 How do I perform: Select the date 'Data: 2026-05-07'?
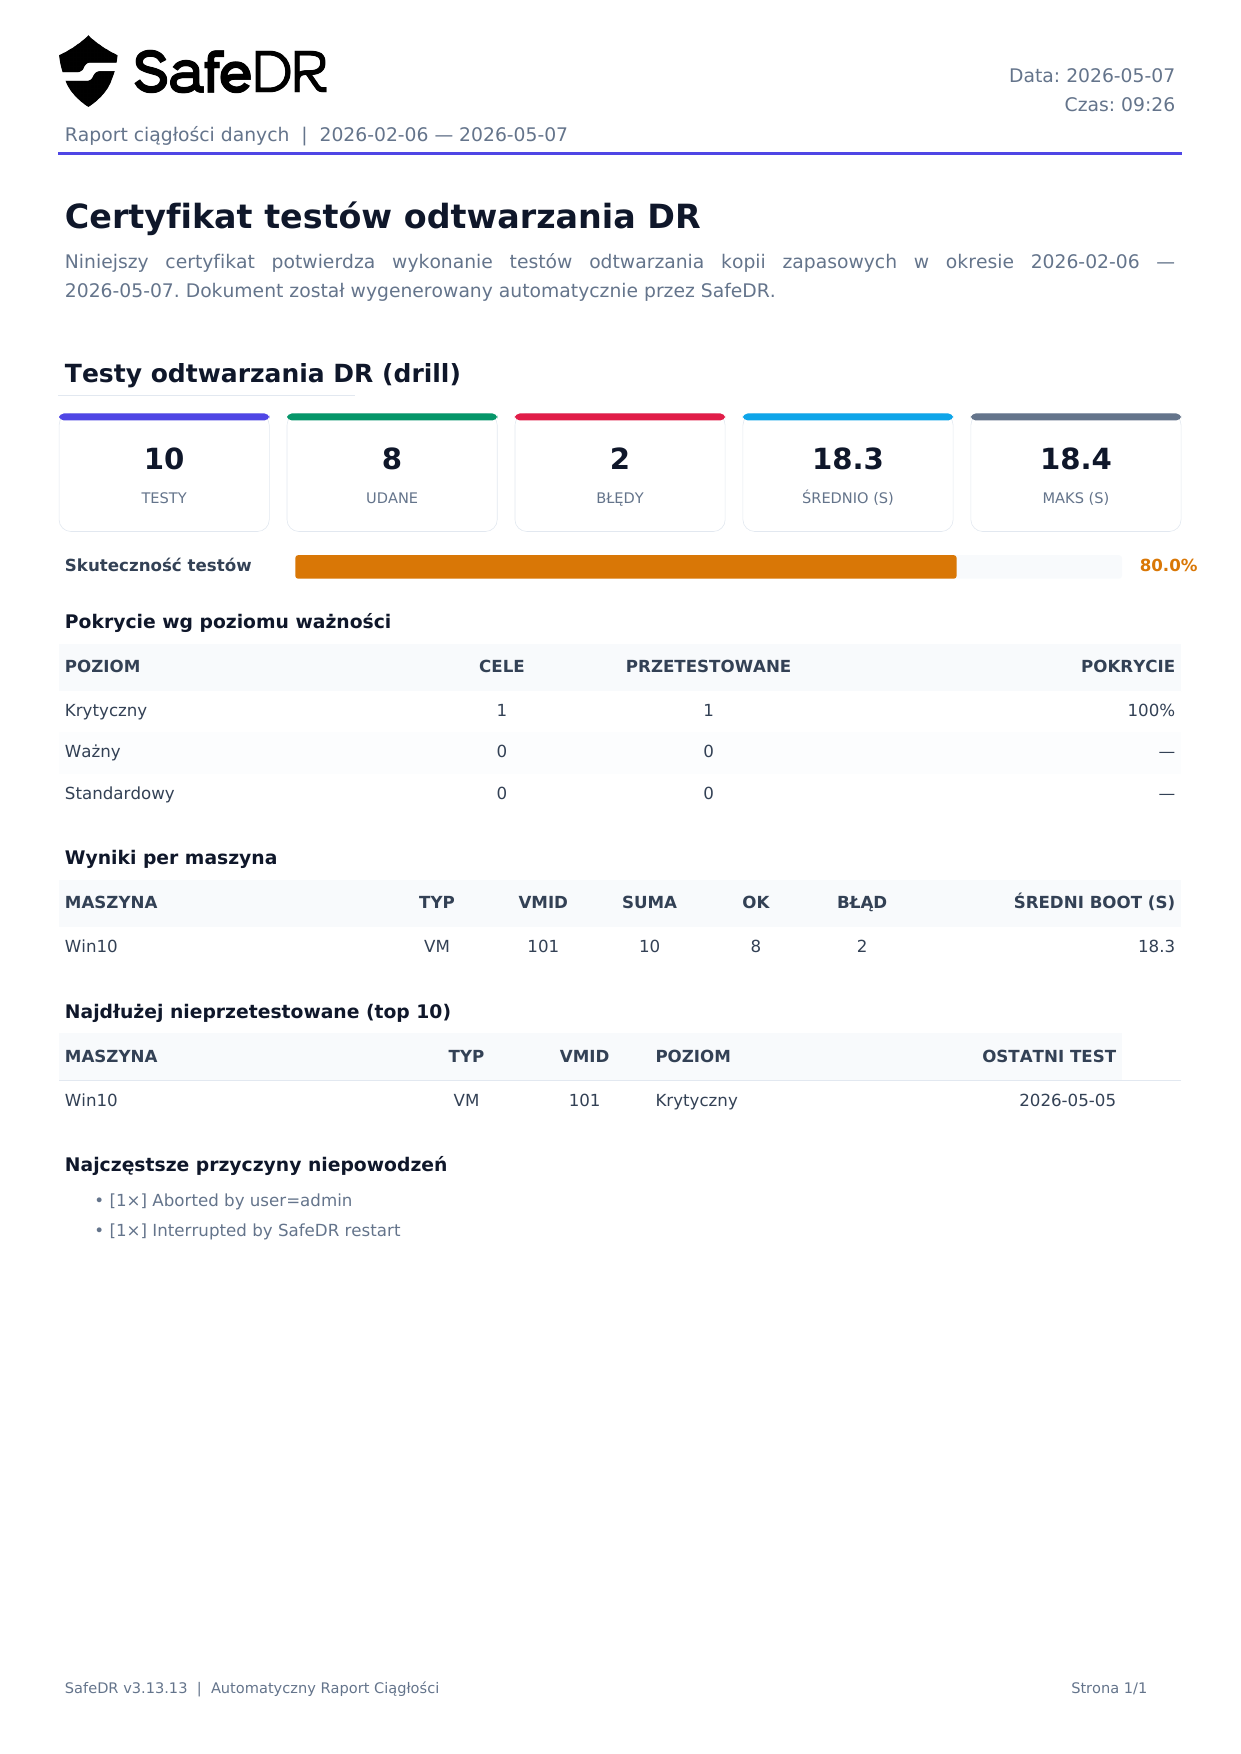tap(1092, 76)
